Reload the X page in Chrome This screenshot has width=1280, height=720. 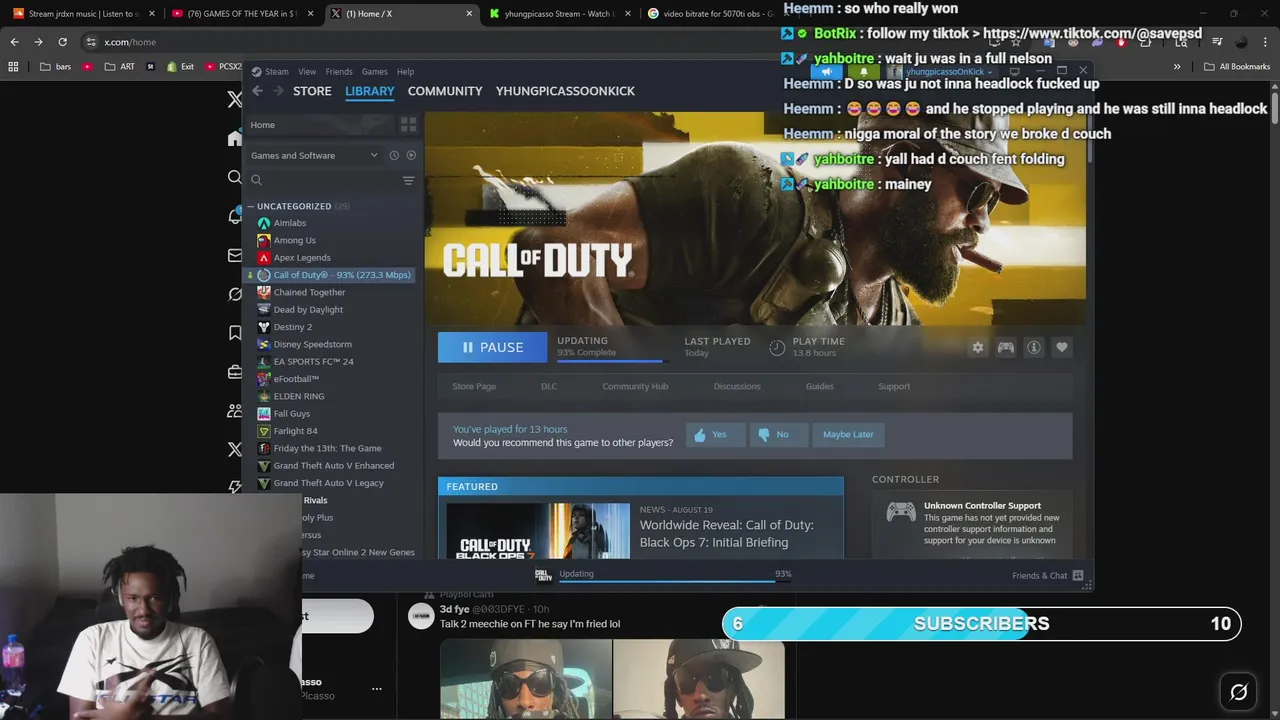(x=62, y=42)
